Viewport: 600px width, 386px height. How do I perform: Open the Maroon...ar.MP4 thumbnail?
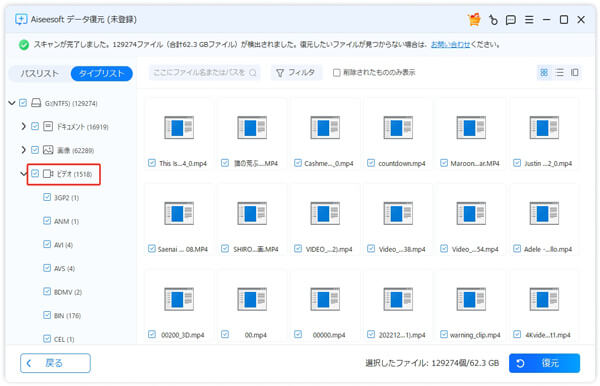click(471, 127)
